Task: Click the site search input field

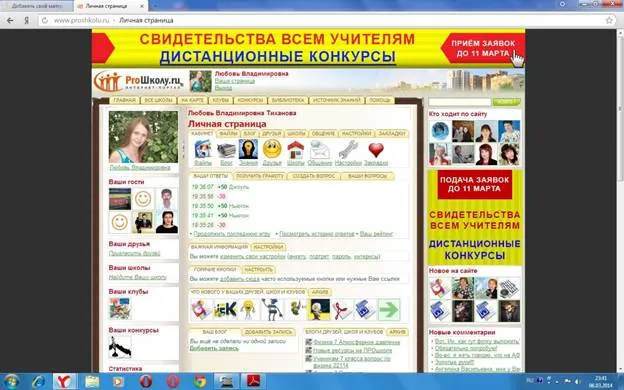Action: point(460,102)
